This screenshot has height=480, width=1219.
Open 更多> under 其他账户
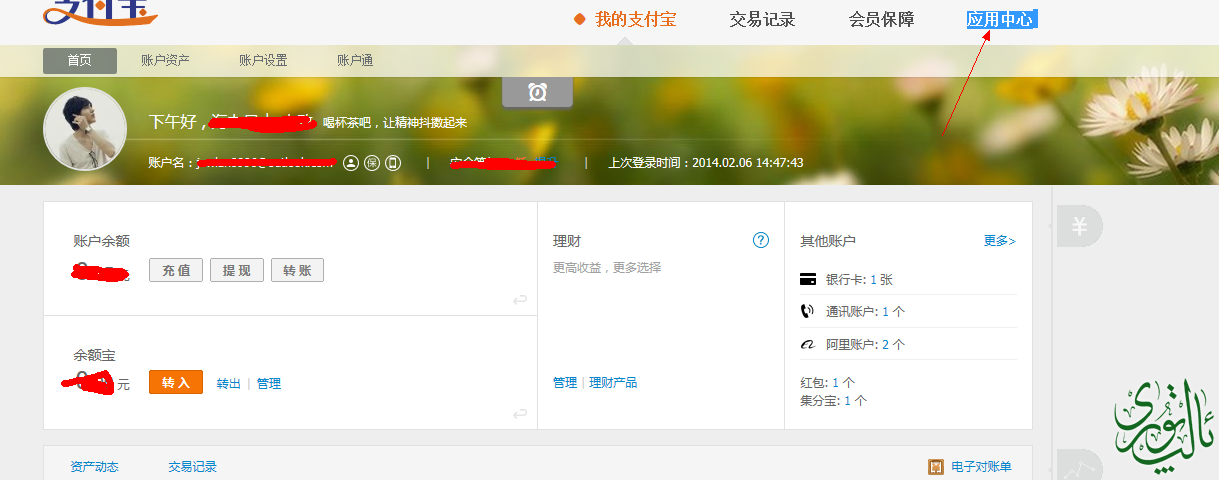coord(1000,241)
